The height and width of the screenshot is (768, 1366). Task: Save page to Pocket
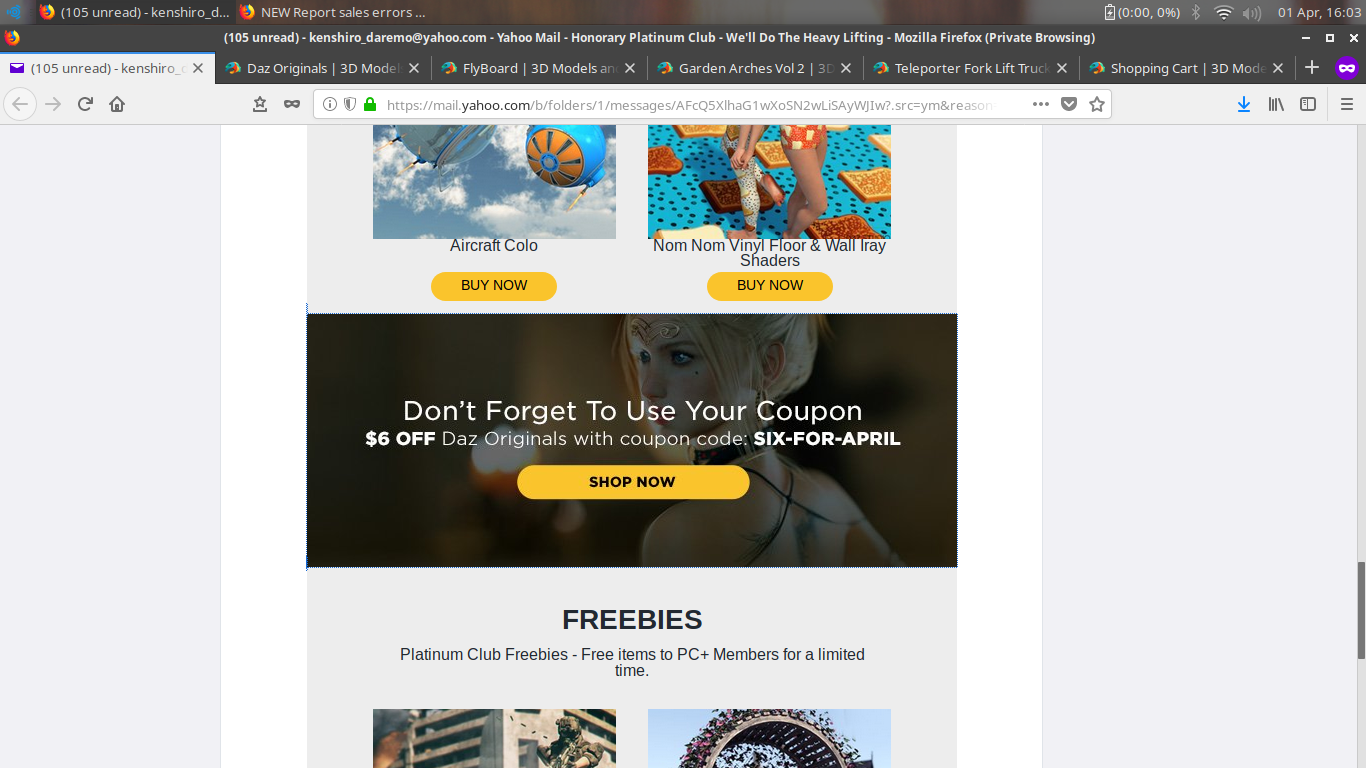pos(1069,104)
